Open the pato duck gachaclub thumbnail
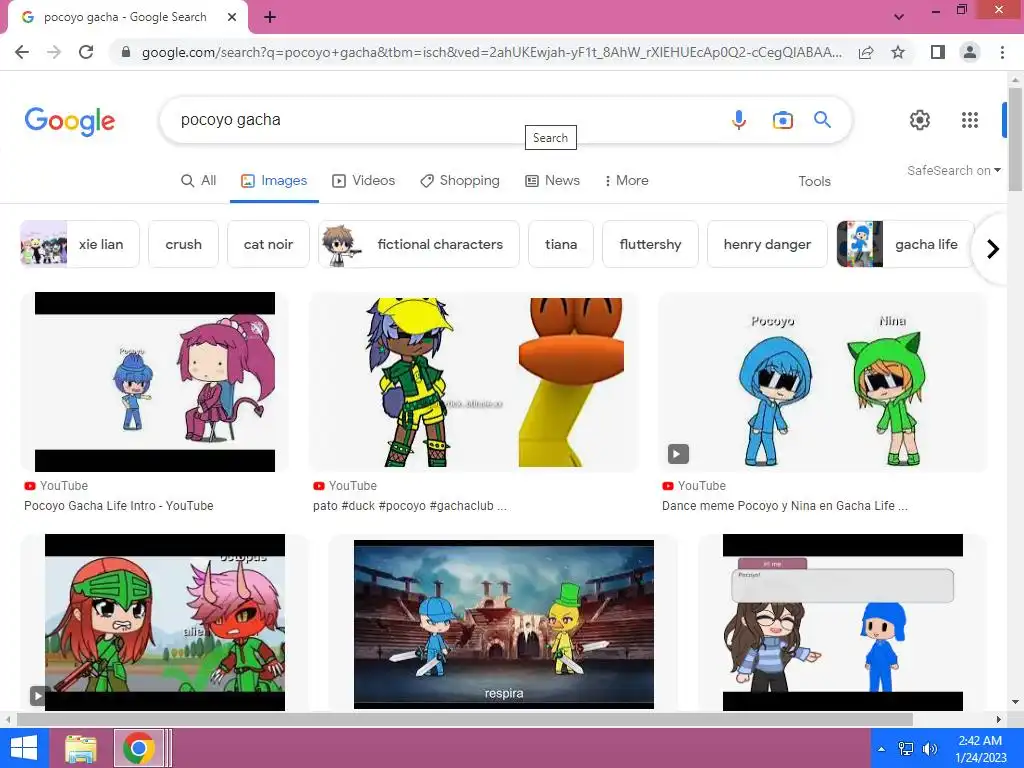Screen dimensions: 1024x768 click(x=473, y=382)
